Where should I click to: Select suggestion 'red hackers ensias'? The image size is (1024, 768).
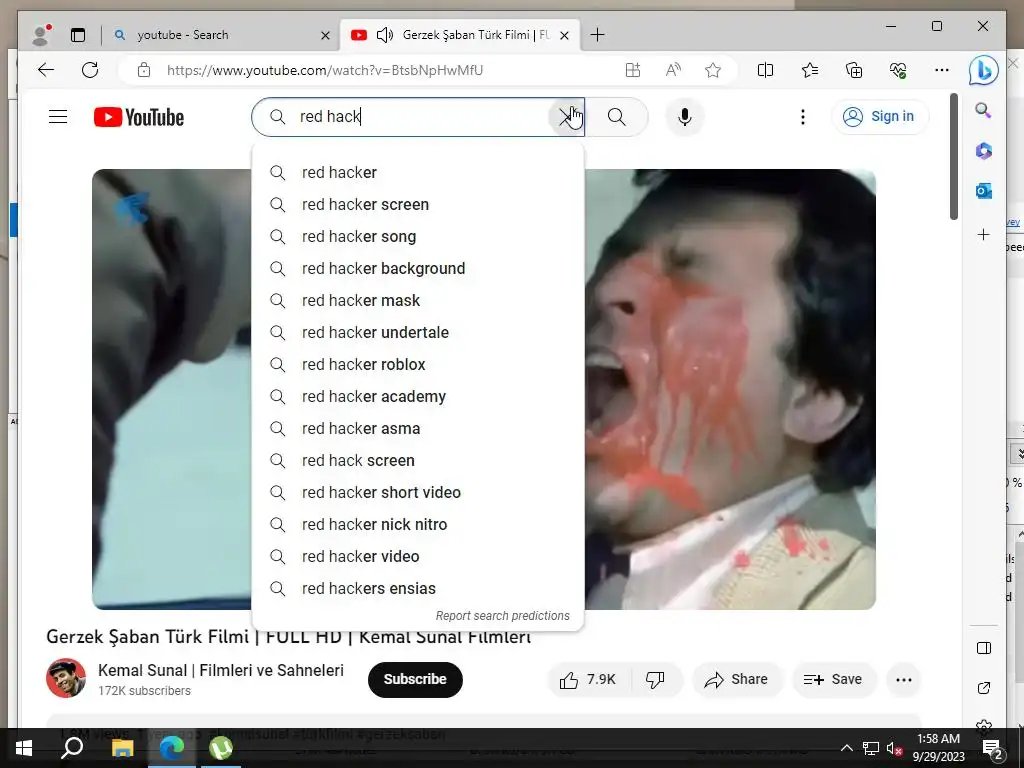coord(418,588)
